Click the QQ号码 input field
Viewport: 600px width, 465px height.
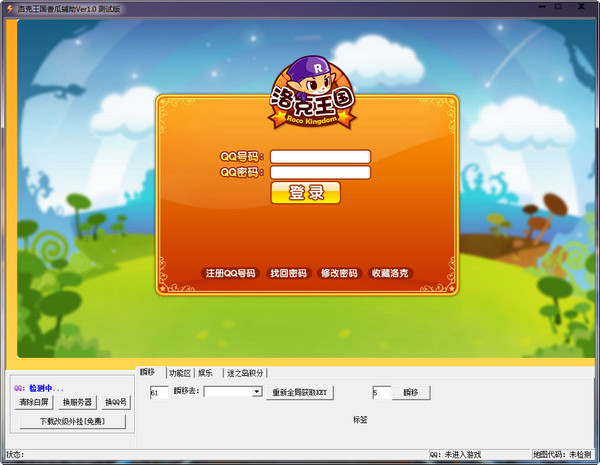tap(320, 157)
